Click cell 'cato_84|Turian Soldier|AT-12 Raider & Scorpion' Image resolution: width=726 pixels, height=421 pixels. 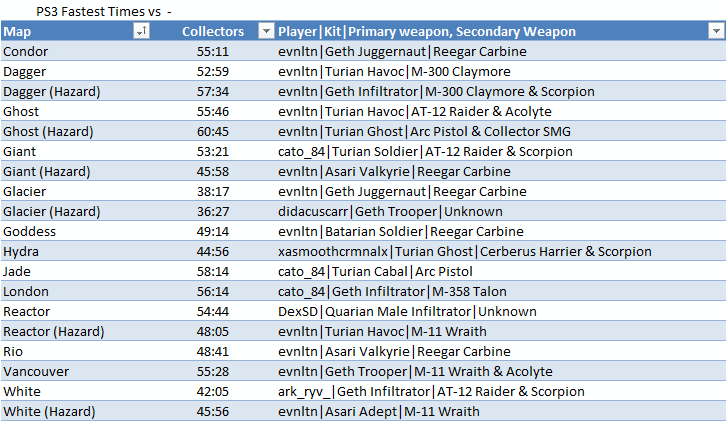pos(501,151)
